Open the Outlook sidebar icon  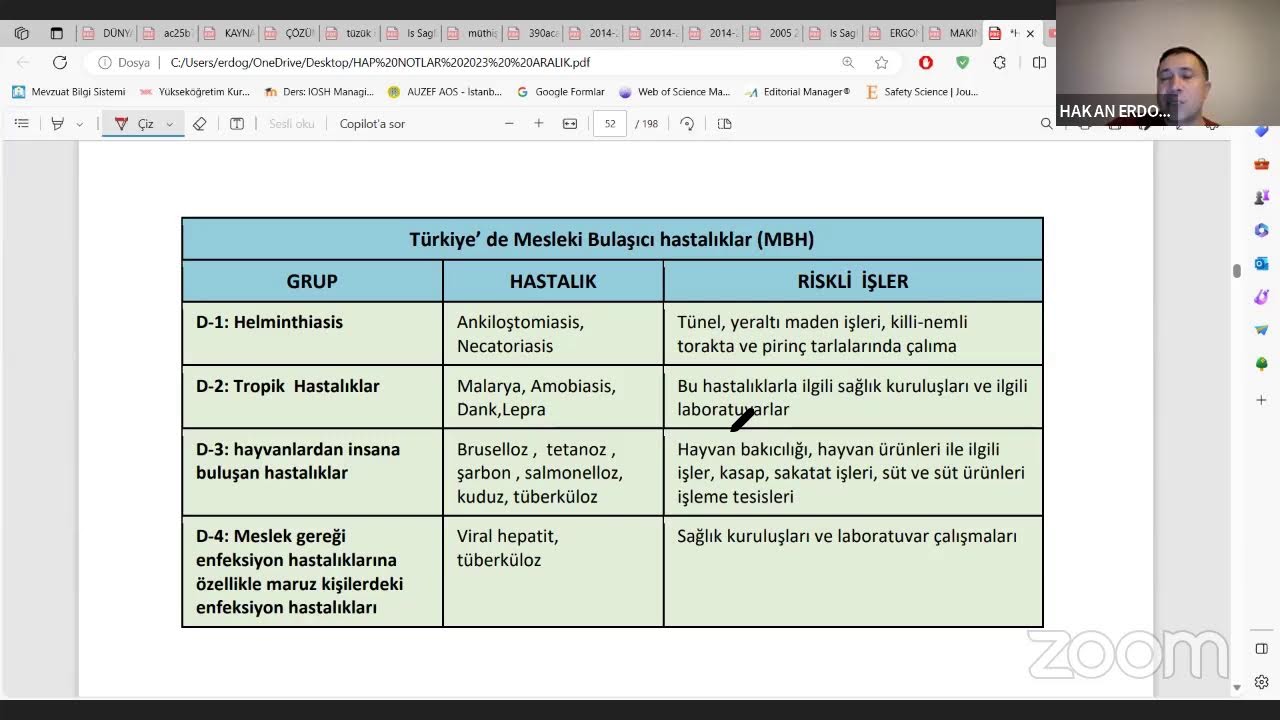[1262, 263]
